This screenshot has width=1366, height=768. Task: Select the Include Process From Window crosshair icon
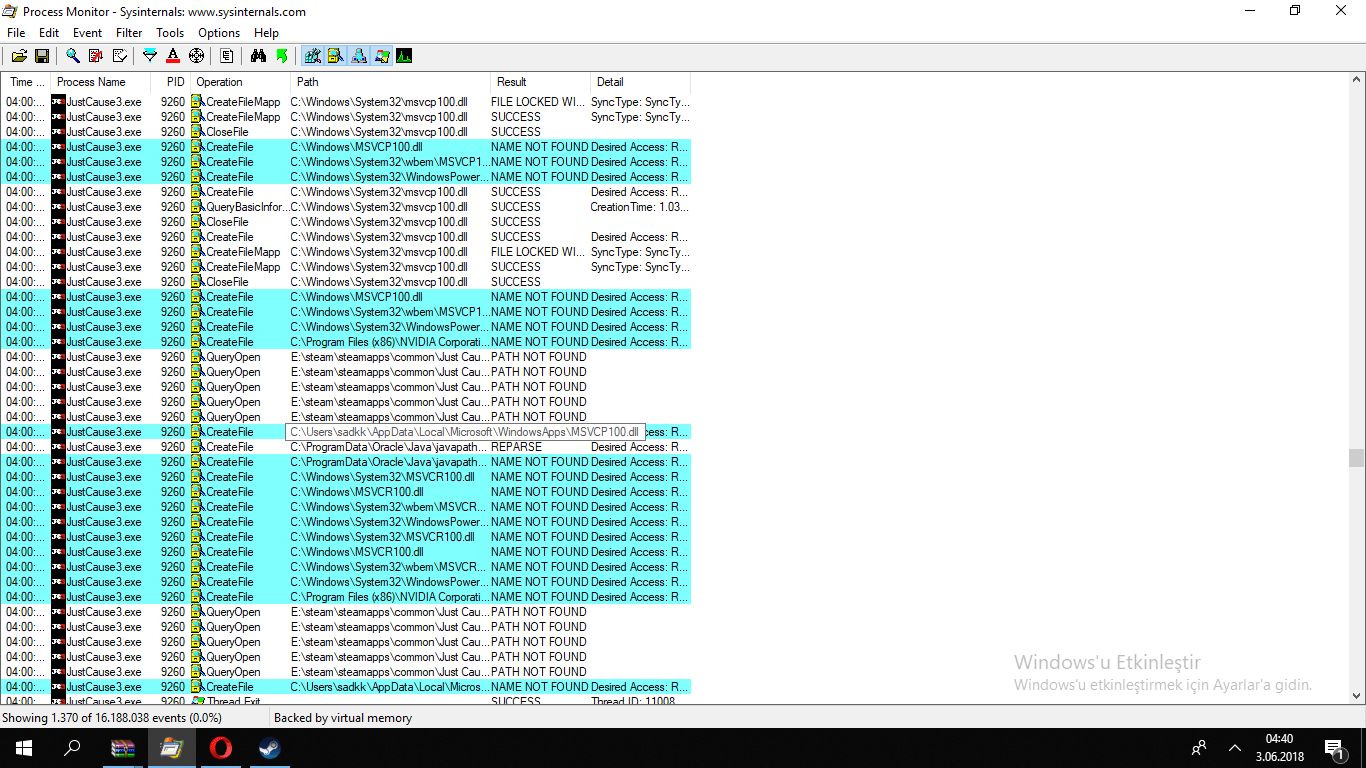[196, 56]
